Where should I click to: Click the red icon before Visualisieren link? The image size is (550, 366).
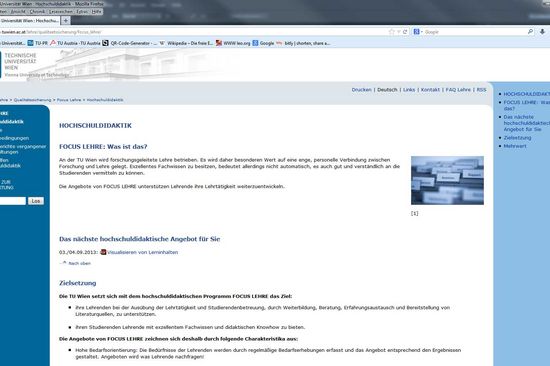(x=103, y=252)
